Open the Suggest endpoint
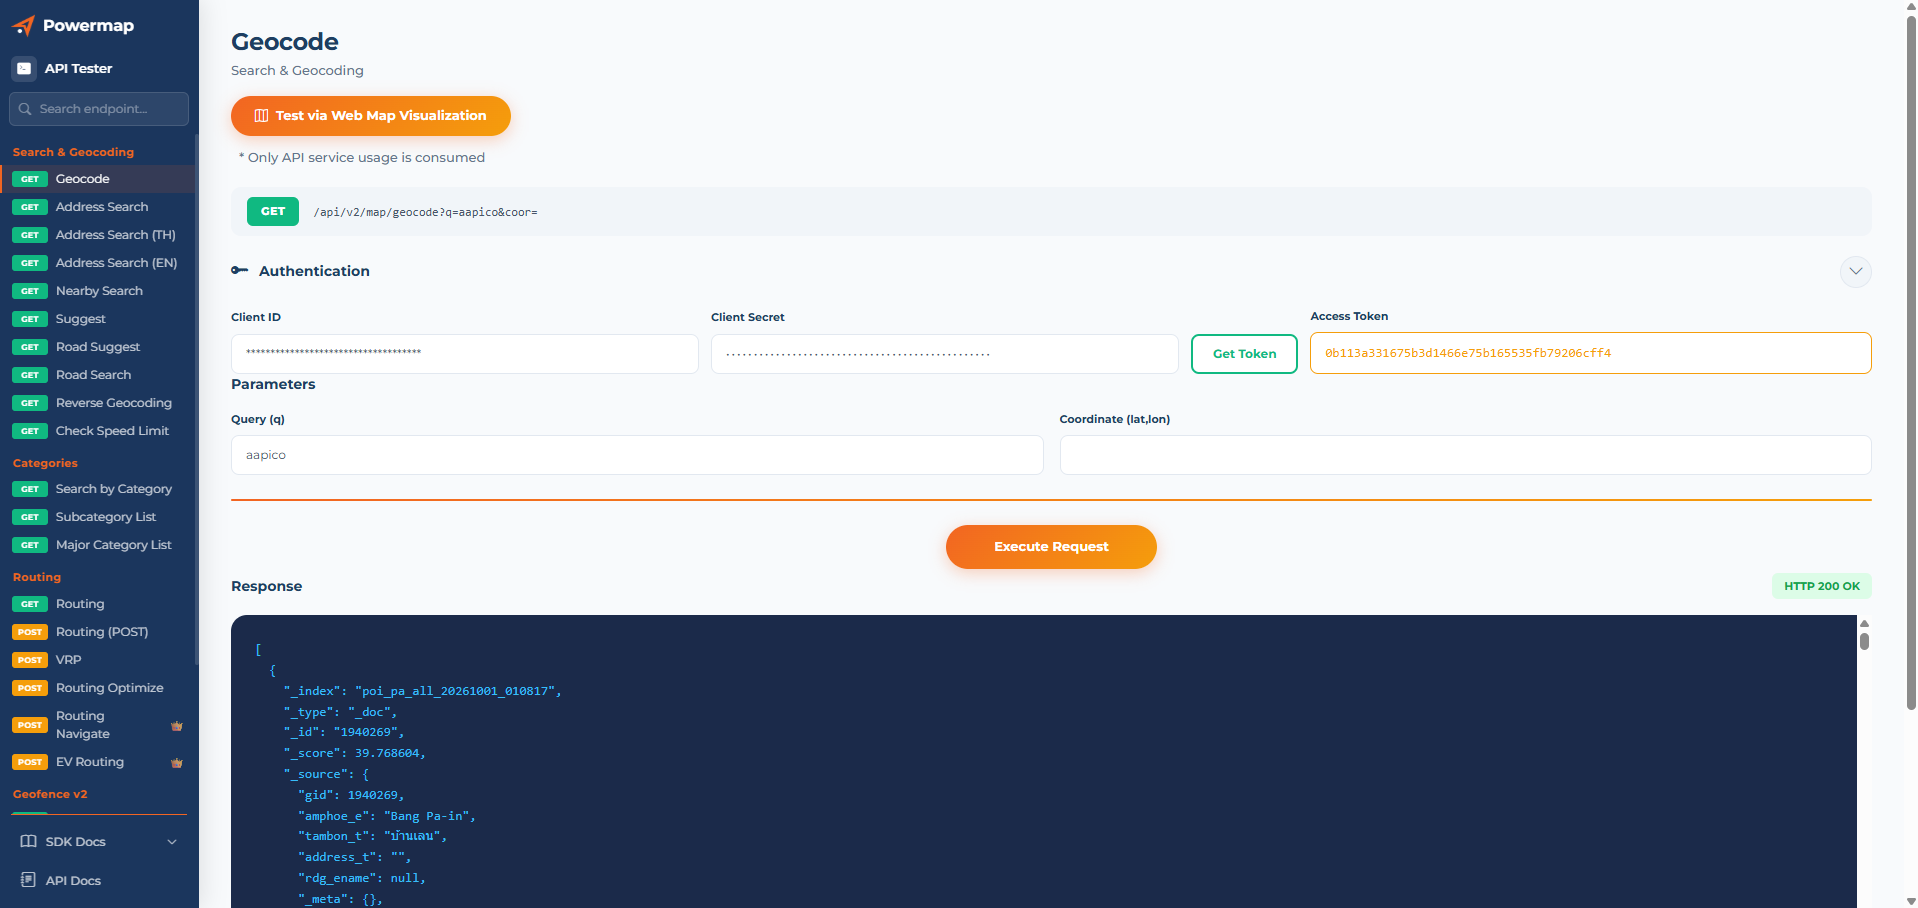This screenshot has width=1918, height=908. tap(98, 319)
